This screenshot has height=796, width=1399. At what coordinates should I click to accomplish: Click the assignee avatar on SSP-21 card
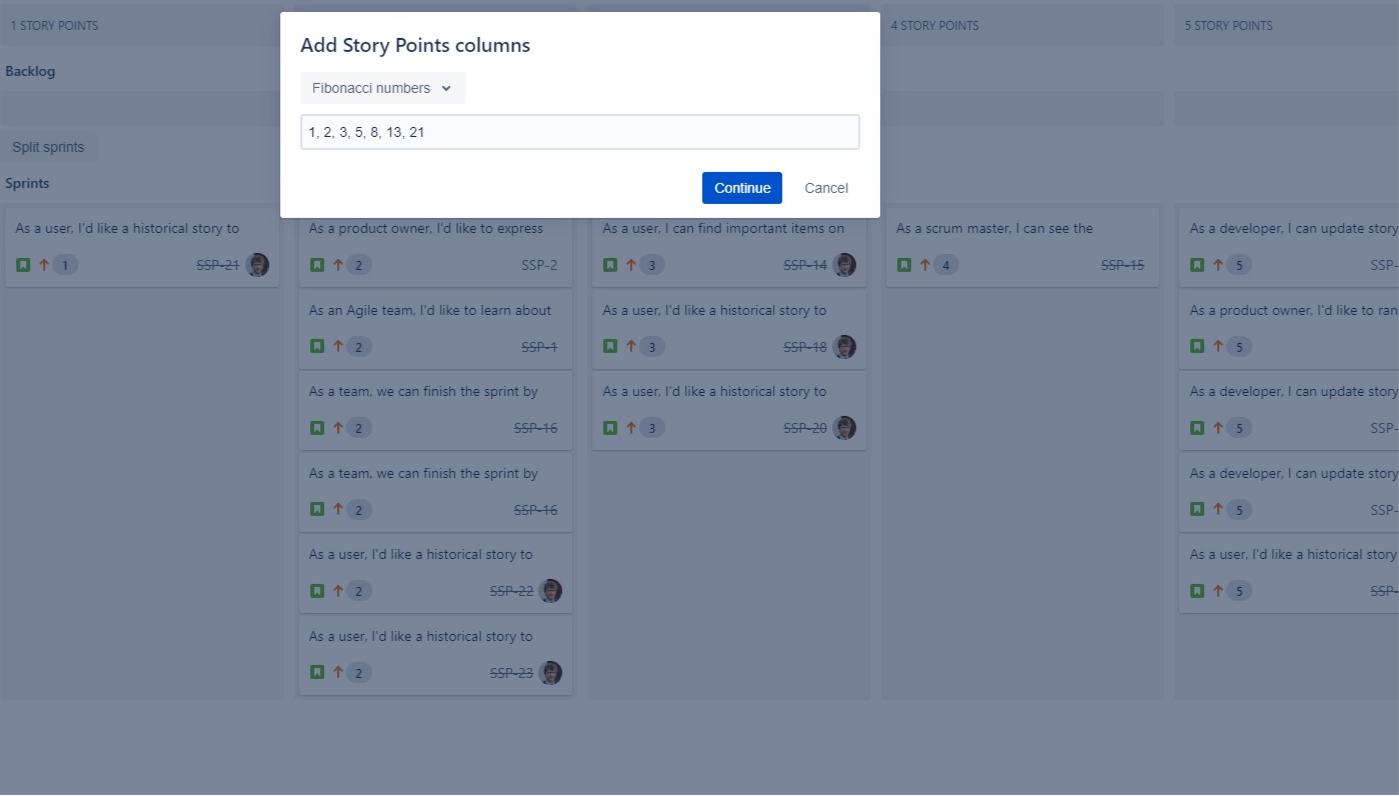coord(258,265)
